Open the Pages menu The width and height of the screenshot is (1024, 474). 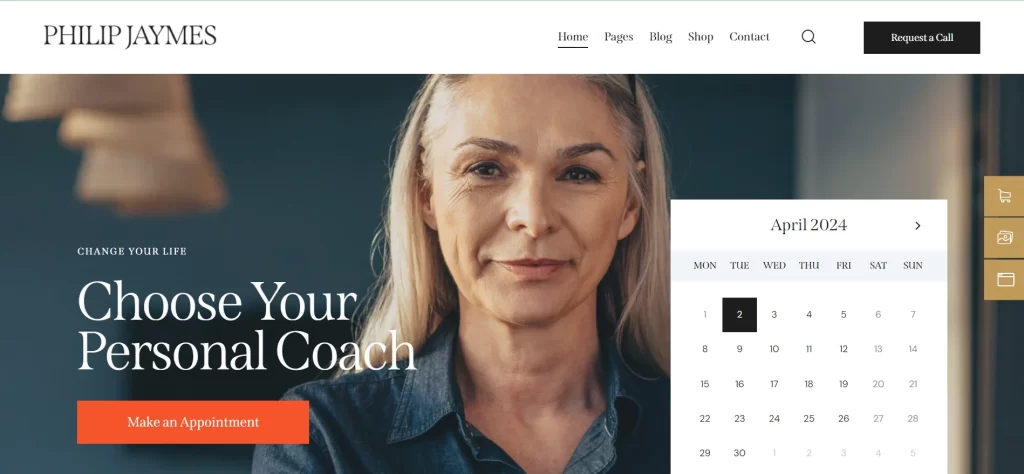618,37
